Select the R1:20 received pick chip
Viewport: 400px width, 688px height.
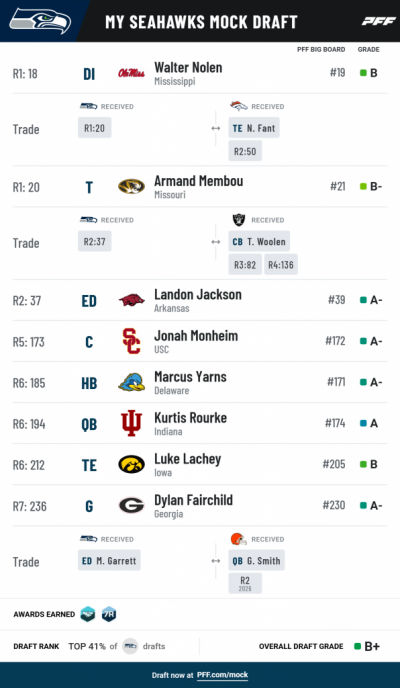point(95,128)
